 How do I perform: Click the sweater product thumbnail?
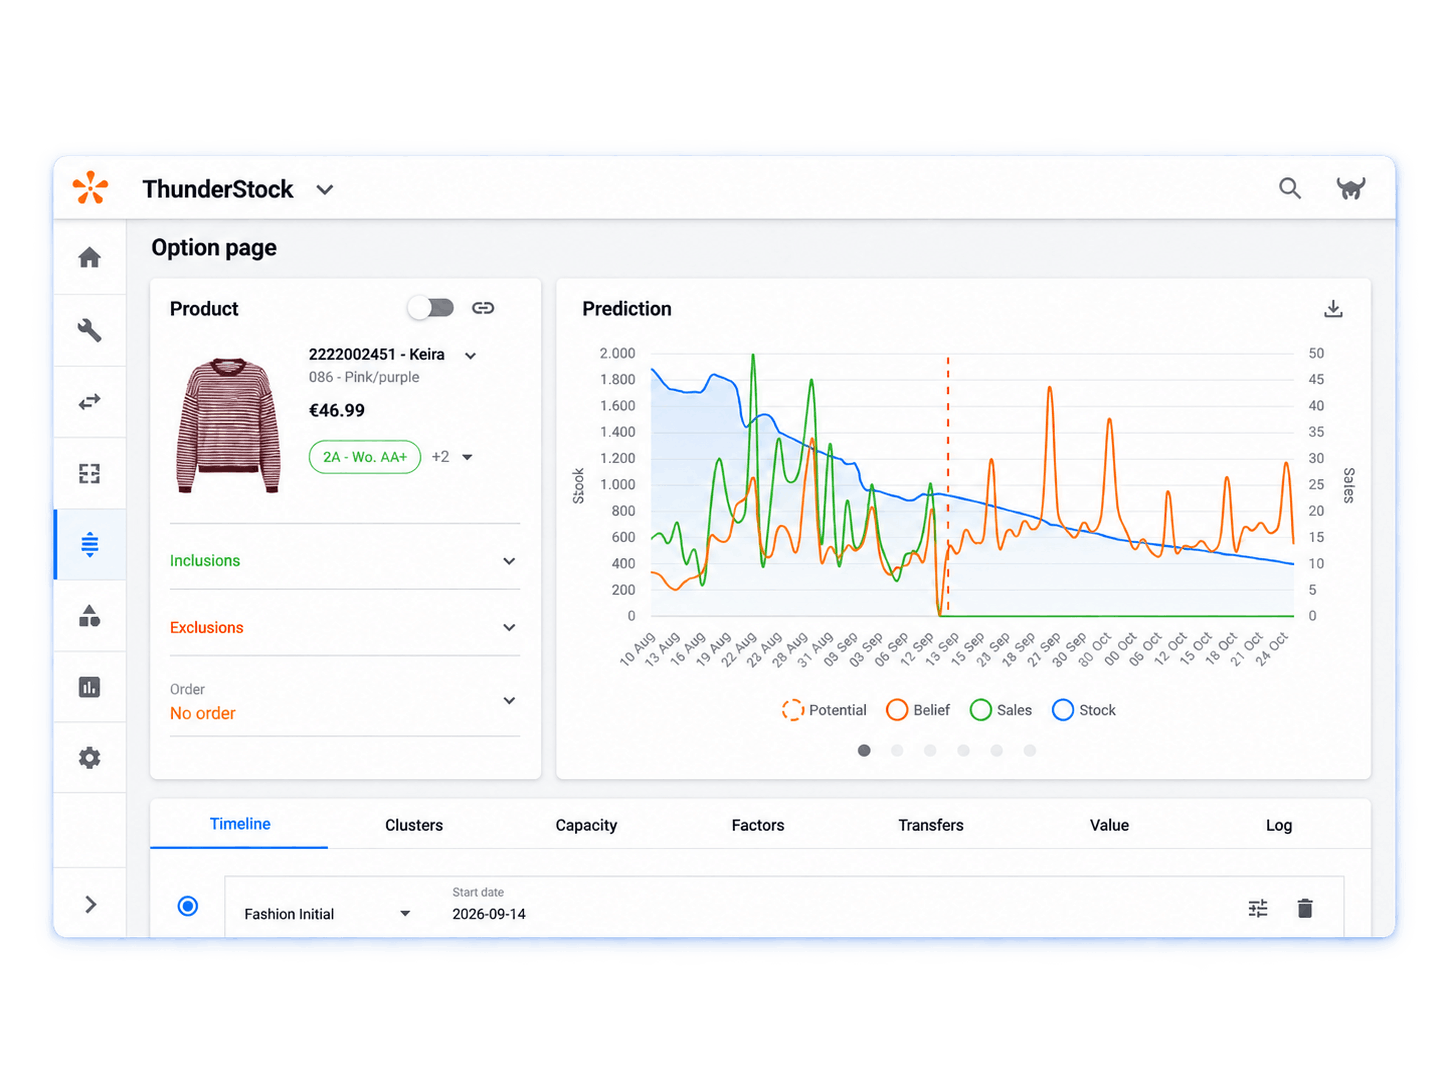pyautogui.click(x=228, y=425)
